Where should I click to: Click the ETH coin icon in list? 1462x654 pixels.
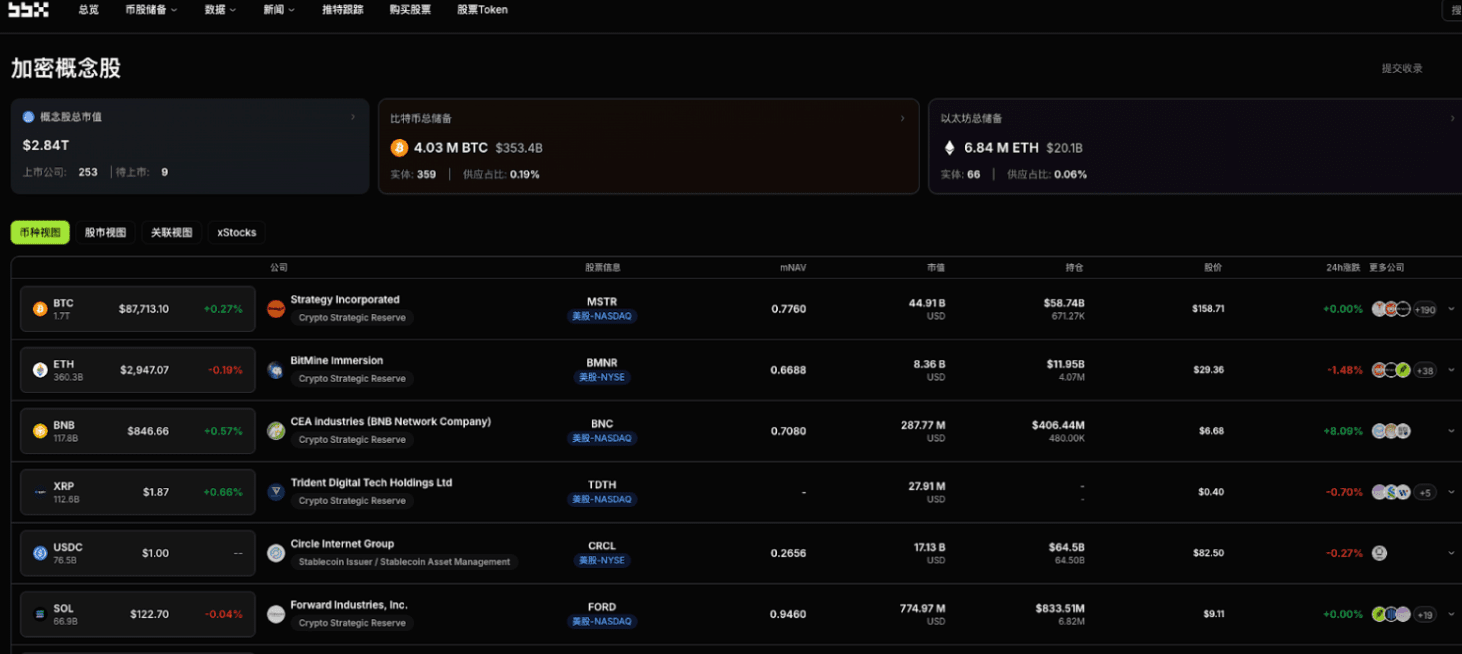tap(40, 370)
